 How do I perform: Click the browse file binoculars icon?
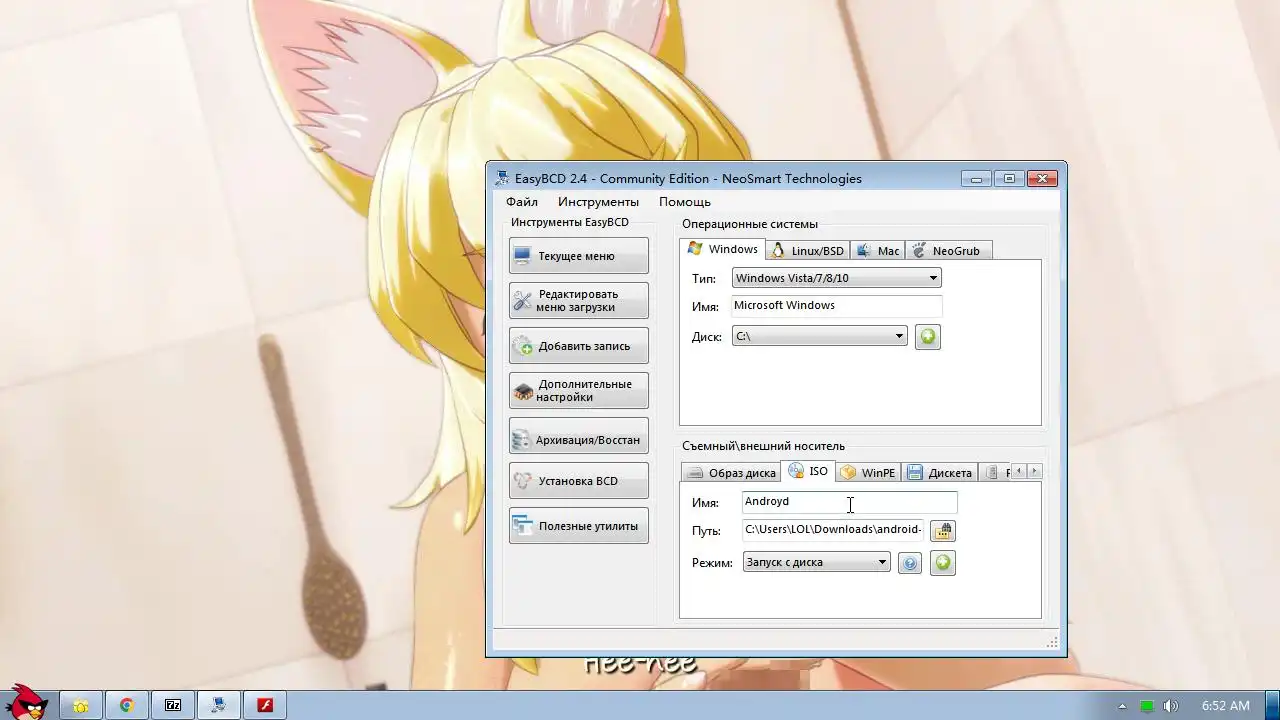click(x=943, y=531)
